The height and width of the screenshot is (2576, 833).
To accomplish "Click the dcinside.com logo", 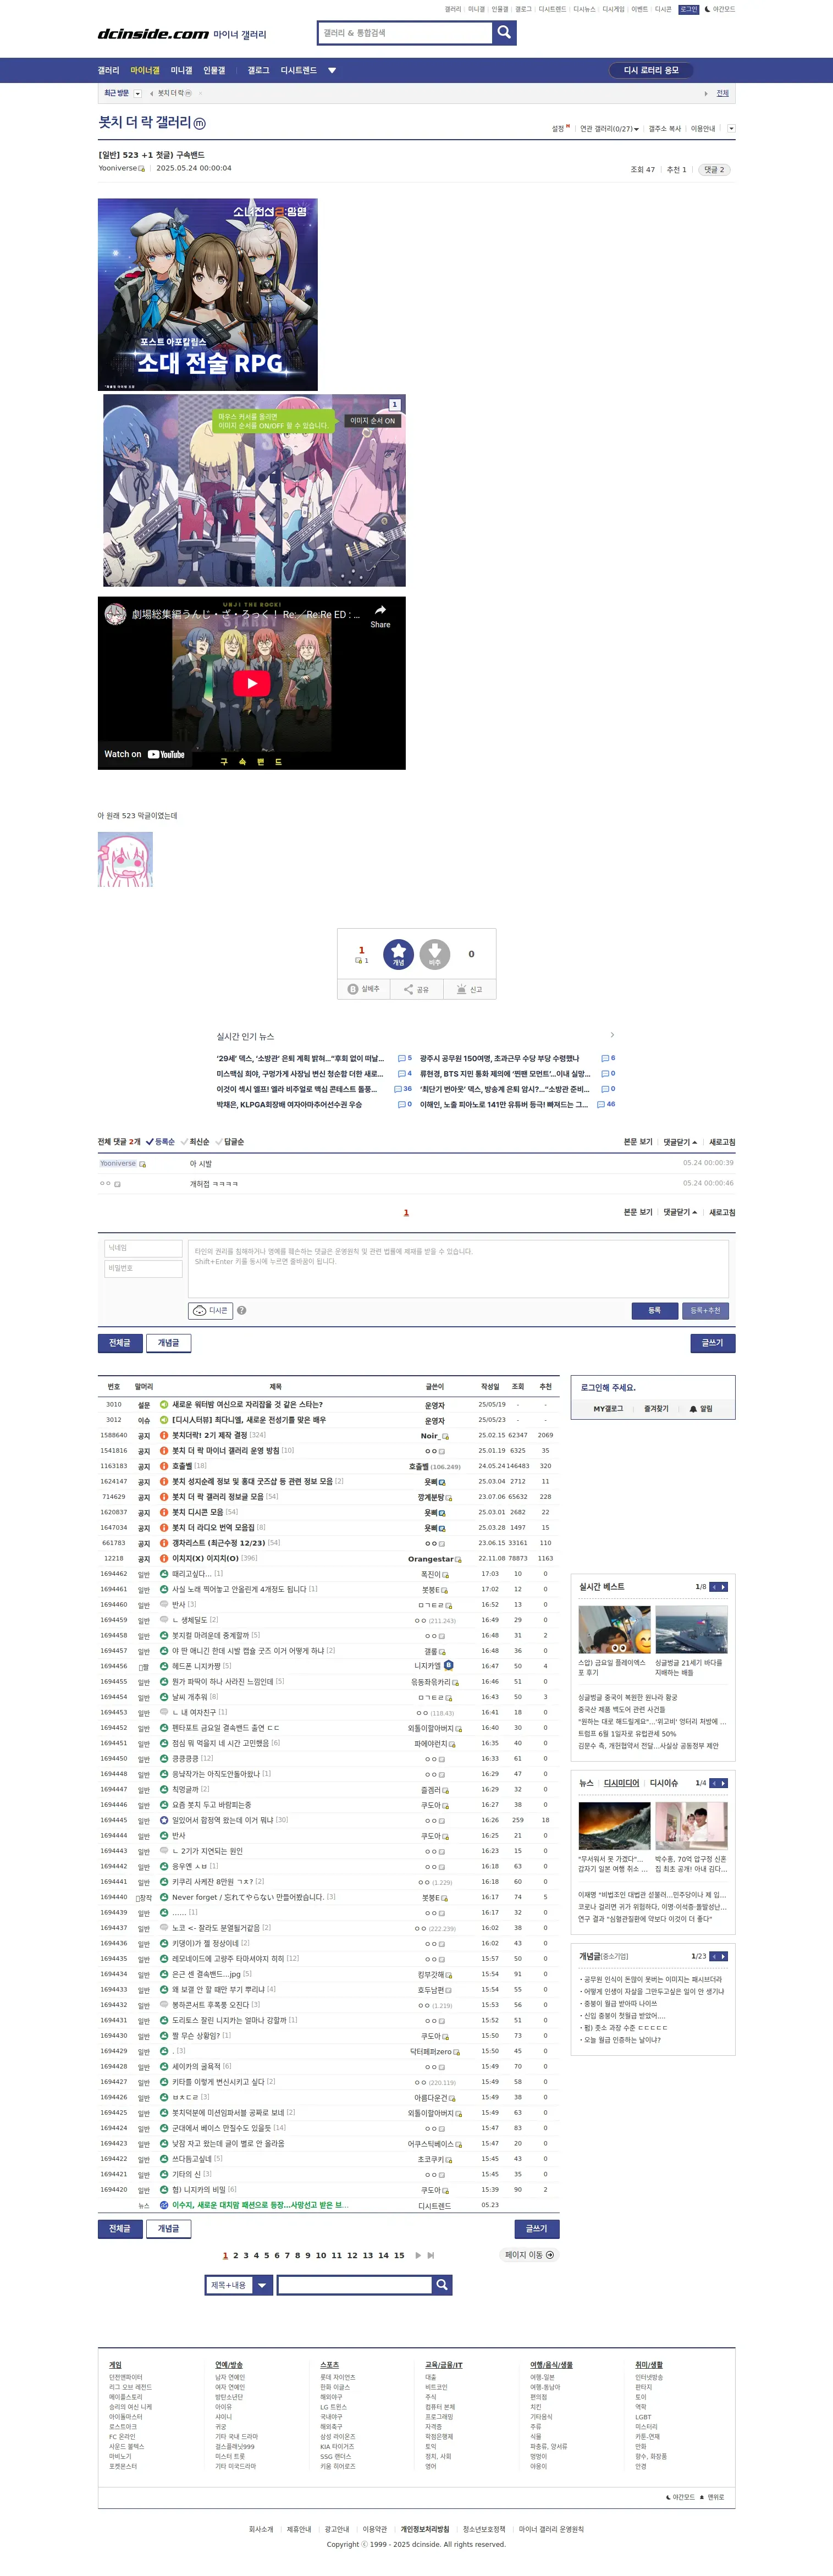I will 153,34.
